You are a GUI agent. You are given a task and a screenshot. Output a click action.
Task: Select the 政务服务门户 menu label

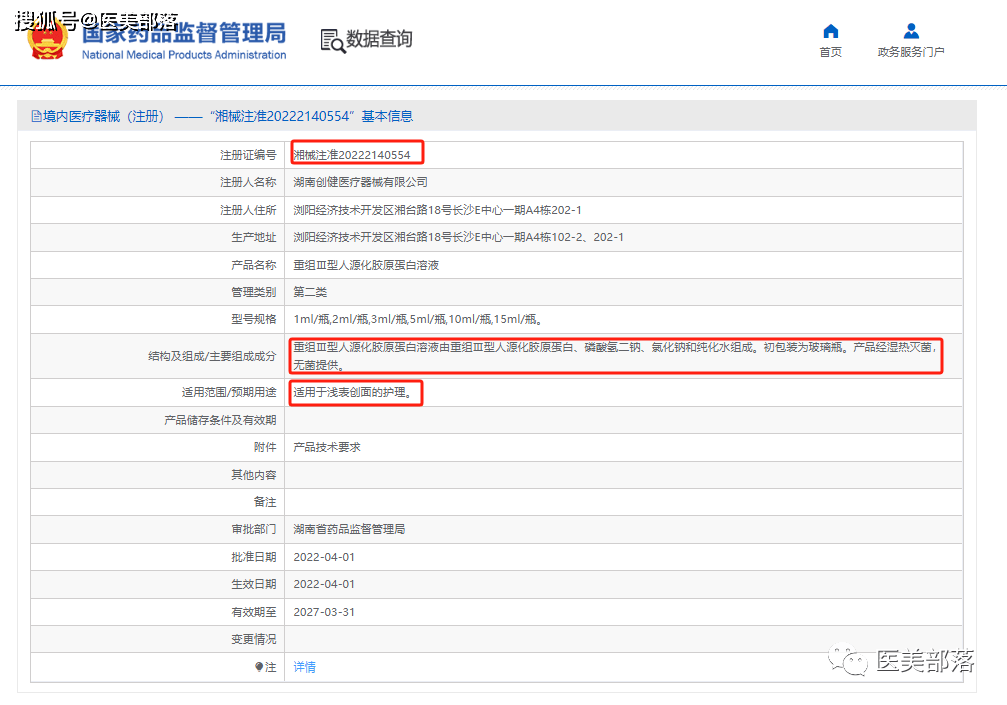click(910, 52)
